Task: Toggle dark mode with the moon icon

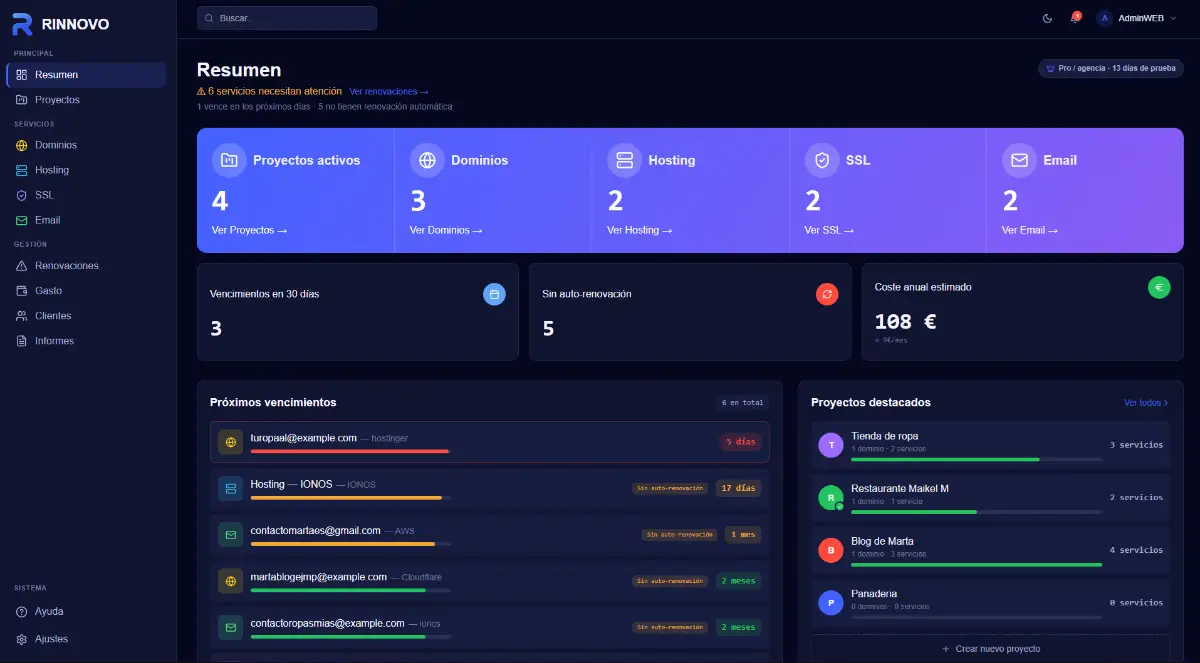Action: [x=1047, y=18]
